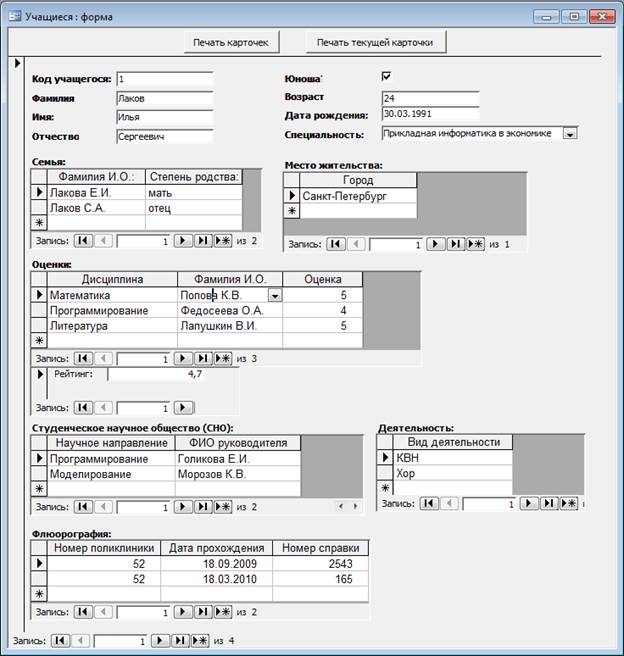Click the КВН activity cell
624x656 pixels.
click(453, 458)
